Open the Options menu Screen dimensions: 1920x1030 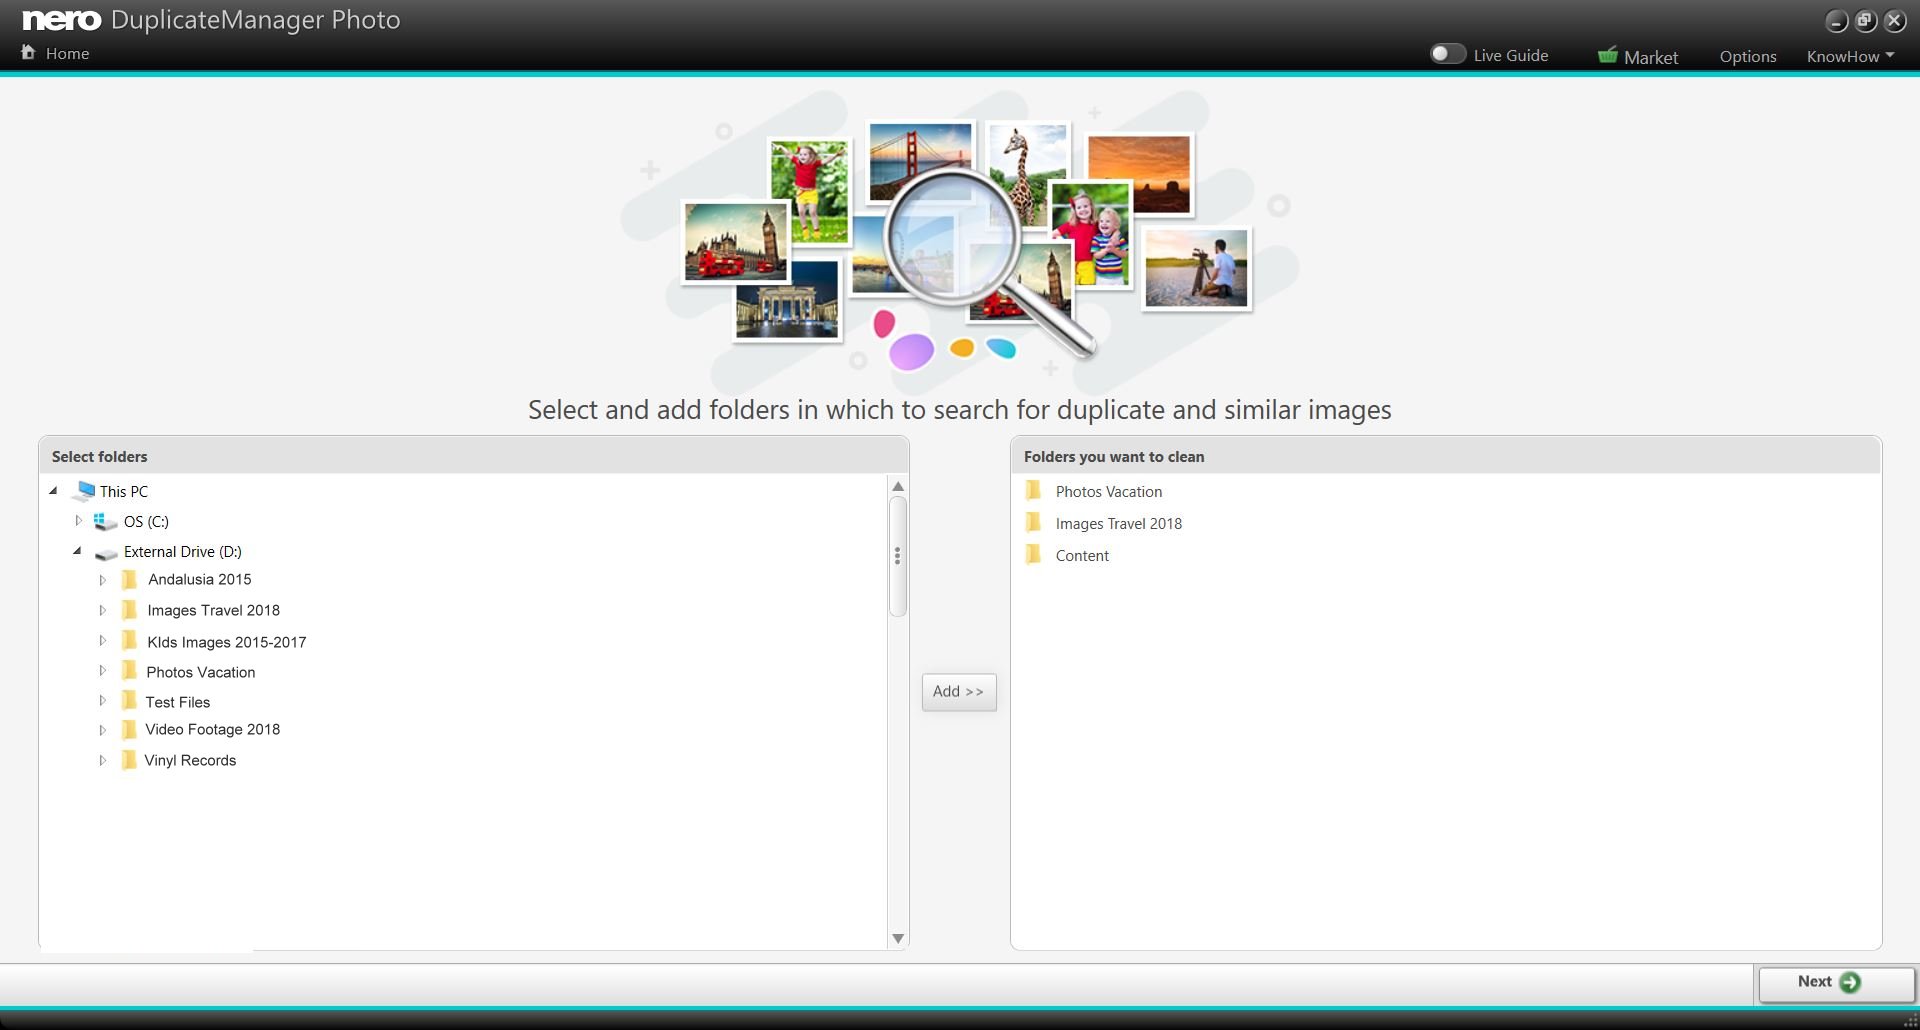pos(1747,56)
